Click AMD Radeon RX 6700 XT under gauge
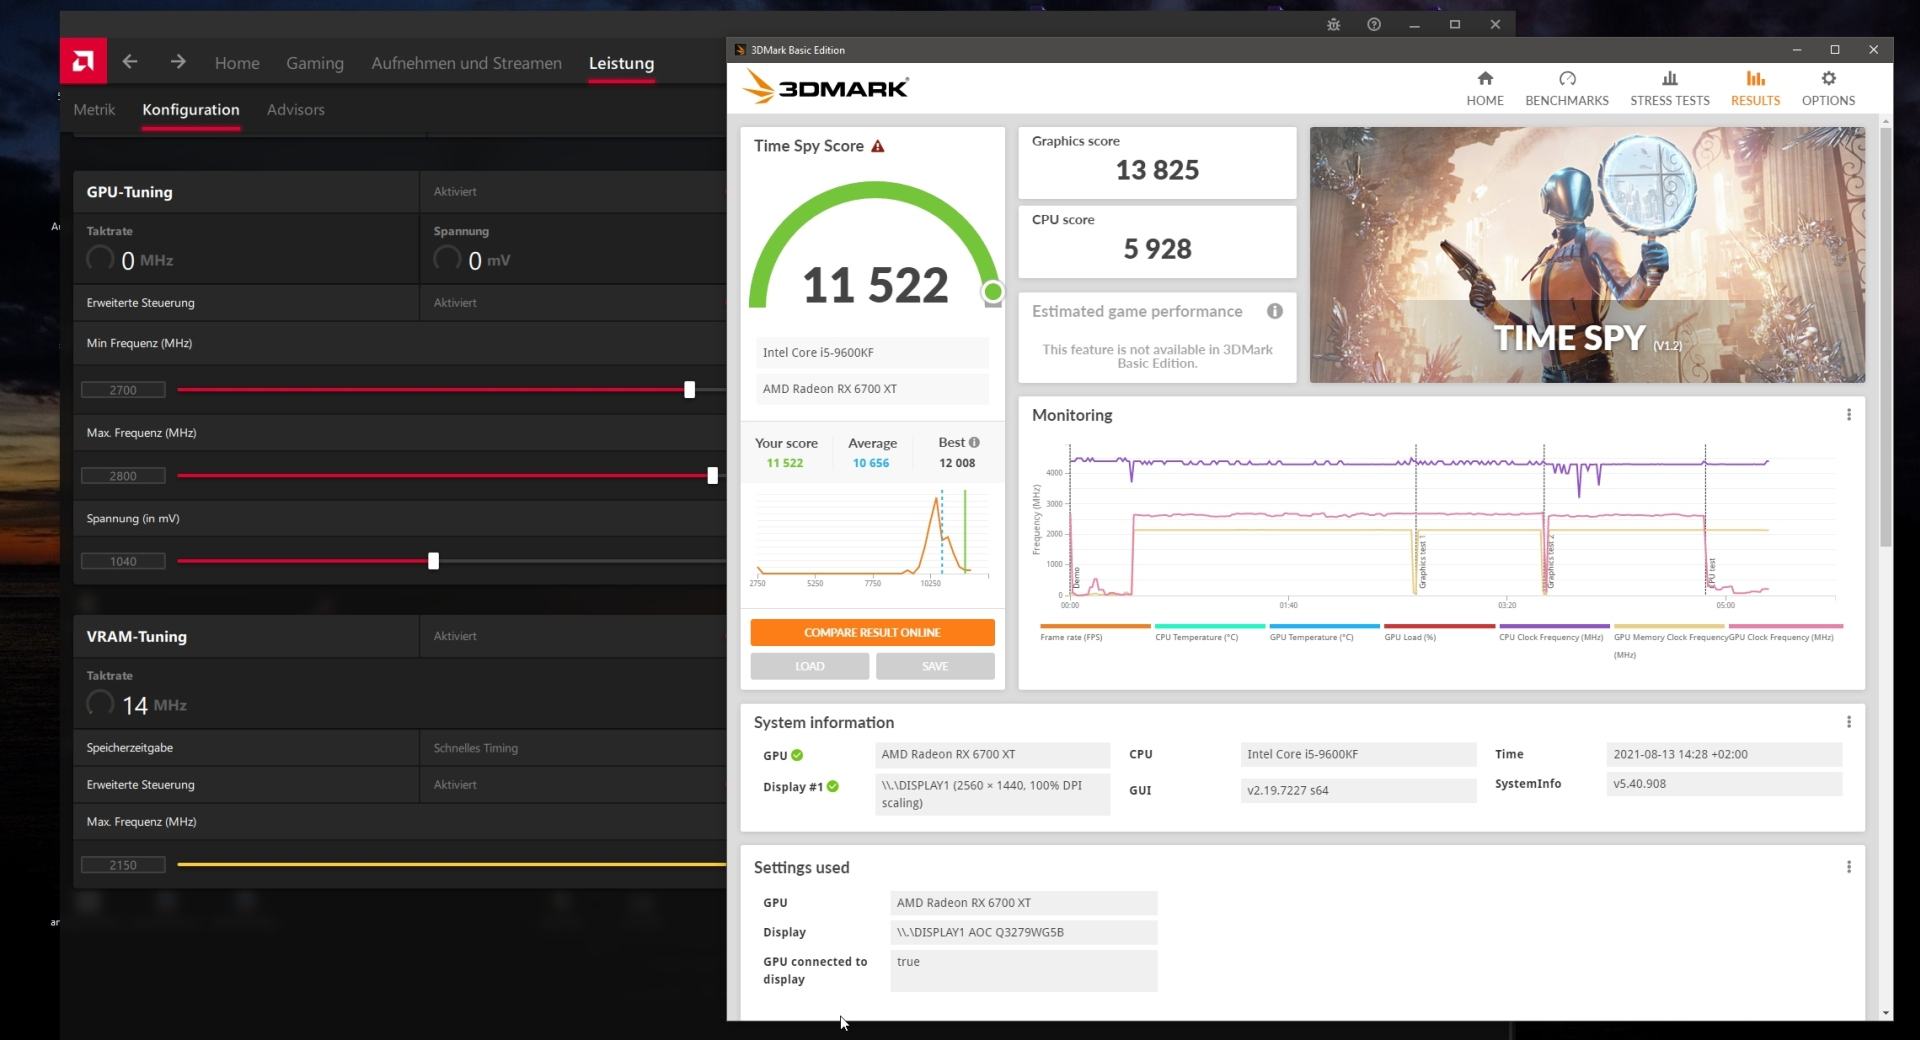The height and width of the screenshot is (1040, 1920). coord(872,389)
